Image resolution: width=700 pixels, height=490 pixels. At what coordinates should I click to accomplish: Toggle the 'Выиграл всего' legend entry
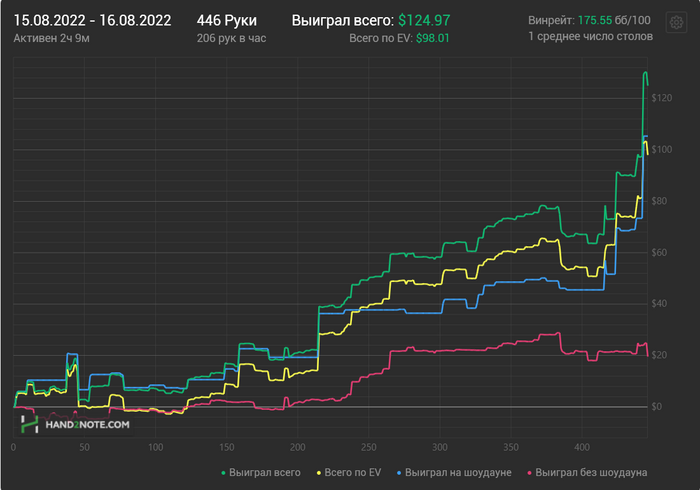[x=261, y=473]
